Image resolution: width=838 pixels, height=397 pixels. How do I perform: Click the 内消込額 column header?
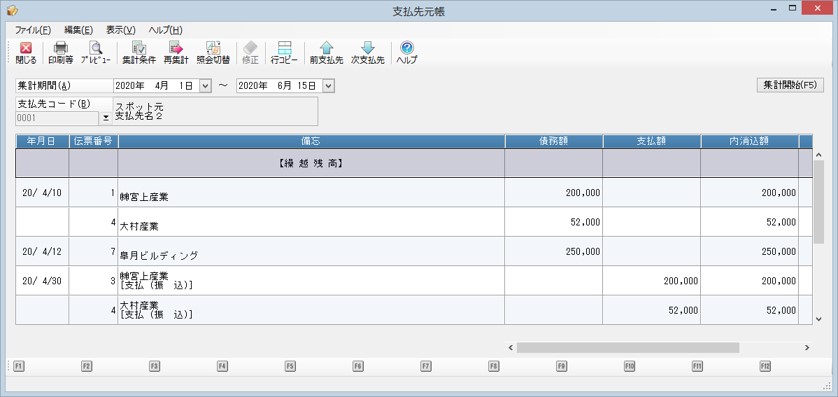click(749, 141)
